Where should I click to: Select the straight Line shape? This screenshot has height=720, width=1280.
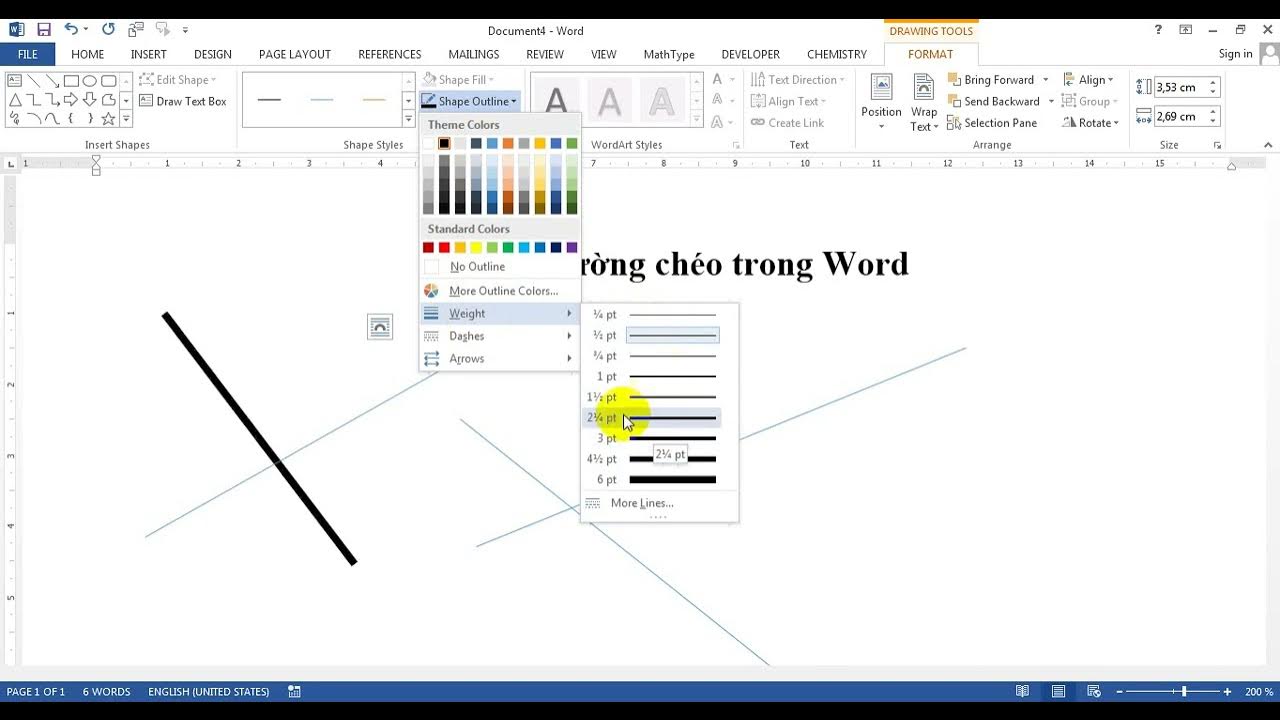click(33, 81)
